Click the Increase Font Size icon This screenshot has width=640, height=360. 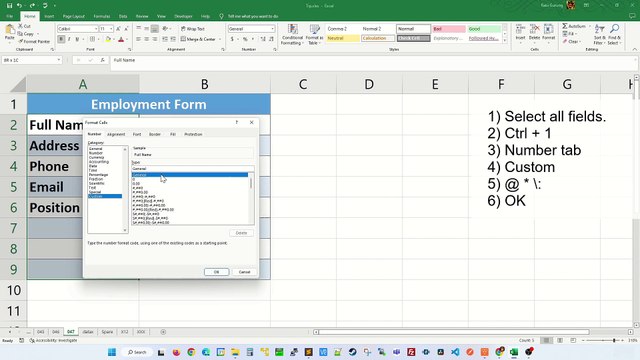point(118,29)
